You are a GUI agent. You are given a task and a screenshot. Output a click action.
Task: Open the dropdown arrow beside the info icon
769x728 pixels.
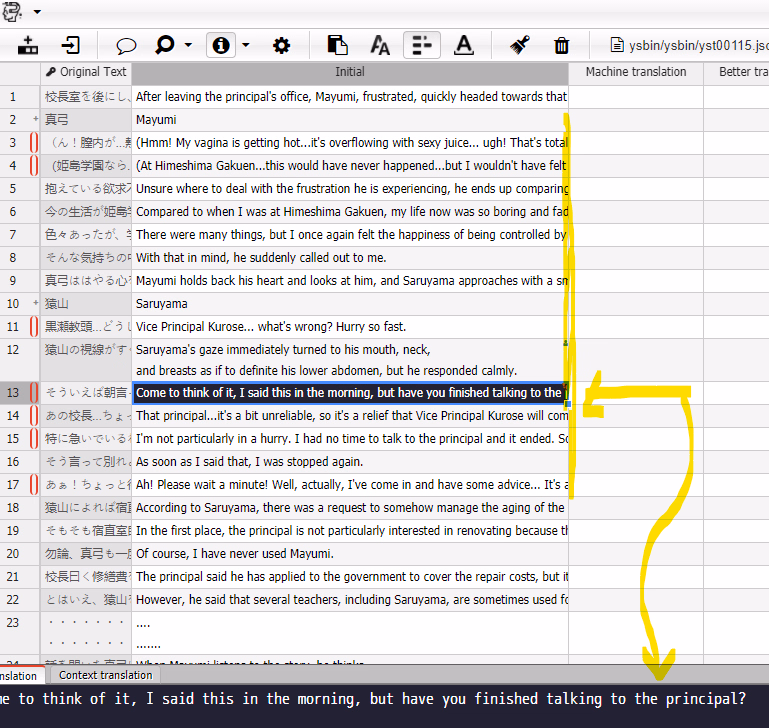[x=245, y=45]
